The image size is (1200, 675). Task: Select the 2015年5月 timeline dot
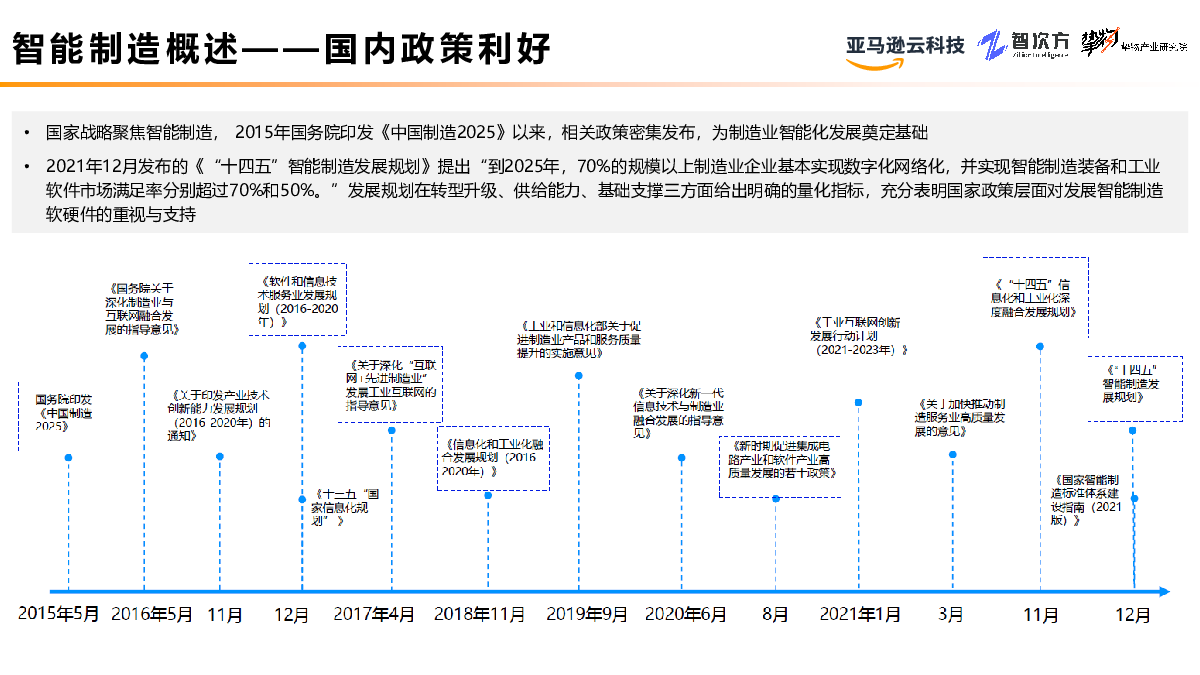(x=68, y=457)
